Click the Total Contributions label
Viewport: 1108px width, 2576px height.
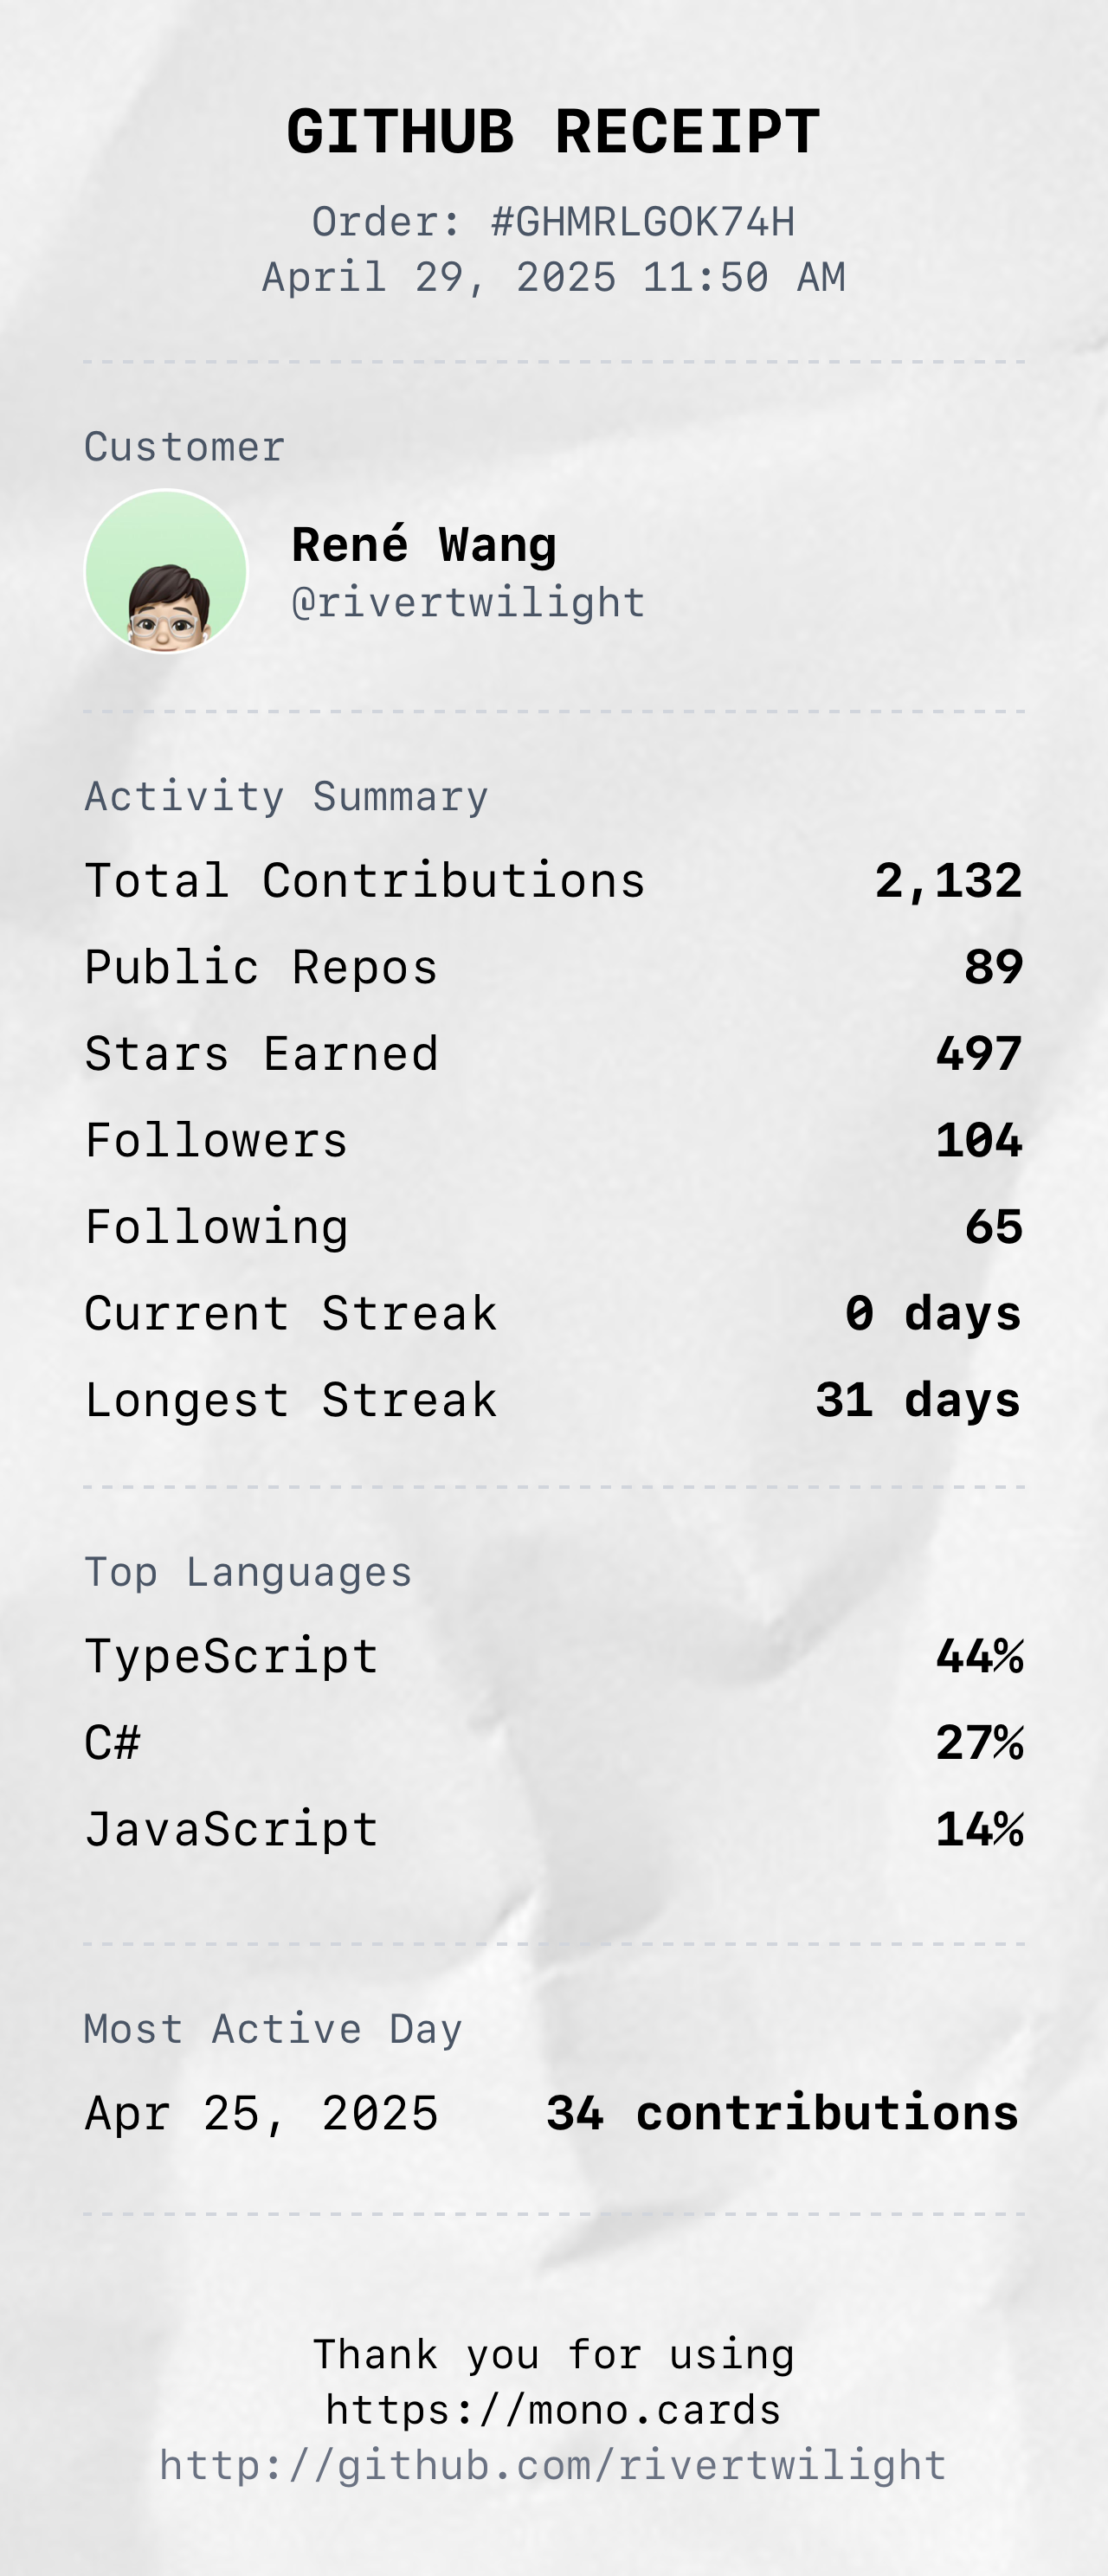pos(365,881)
